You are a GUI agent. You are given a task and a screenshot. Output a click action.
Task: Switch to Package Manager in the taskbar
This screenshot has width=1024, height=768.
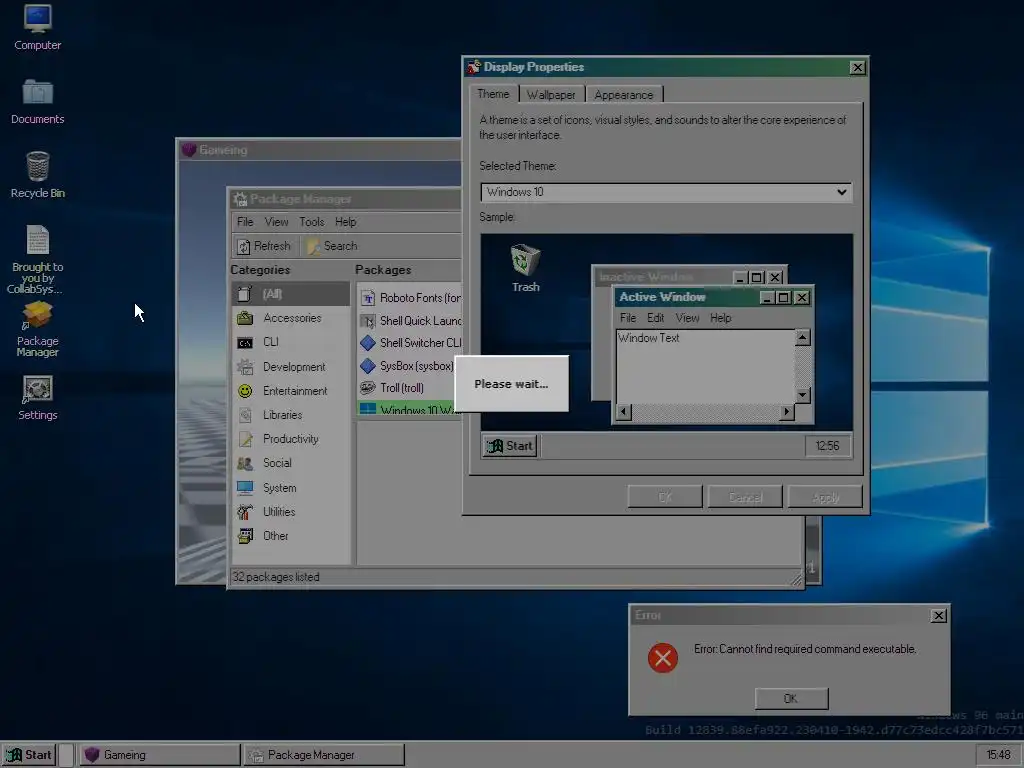(324, 755)
